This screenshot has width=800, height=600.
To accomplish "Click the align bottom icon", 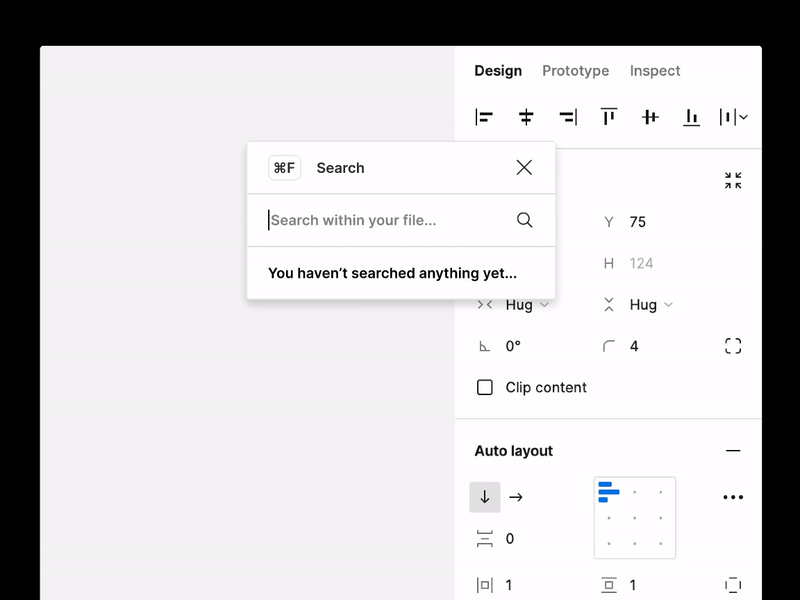I will pyautogui.click(x=691, y=117).
